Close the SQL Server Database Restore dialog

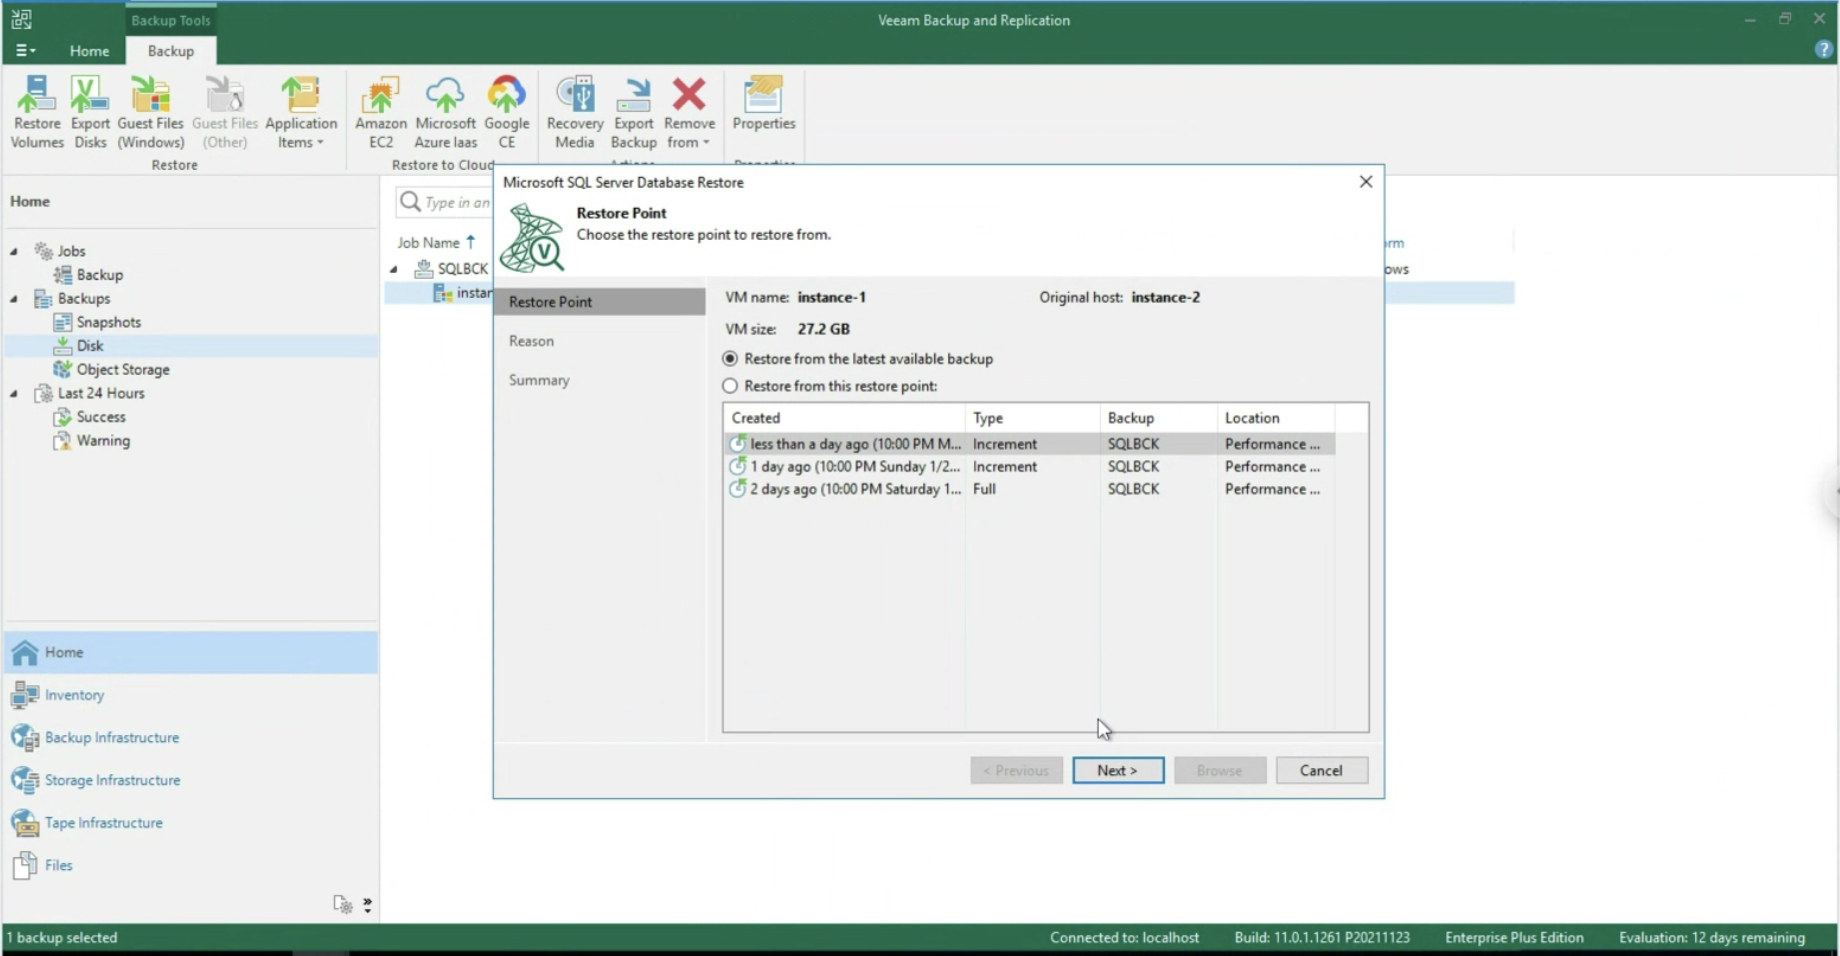pyautogui.click(x=1366, y=182)
